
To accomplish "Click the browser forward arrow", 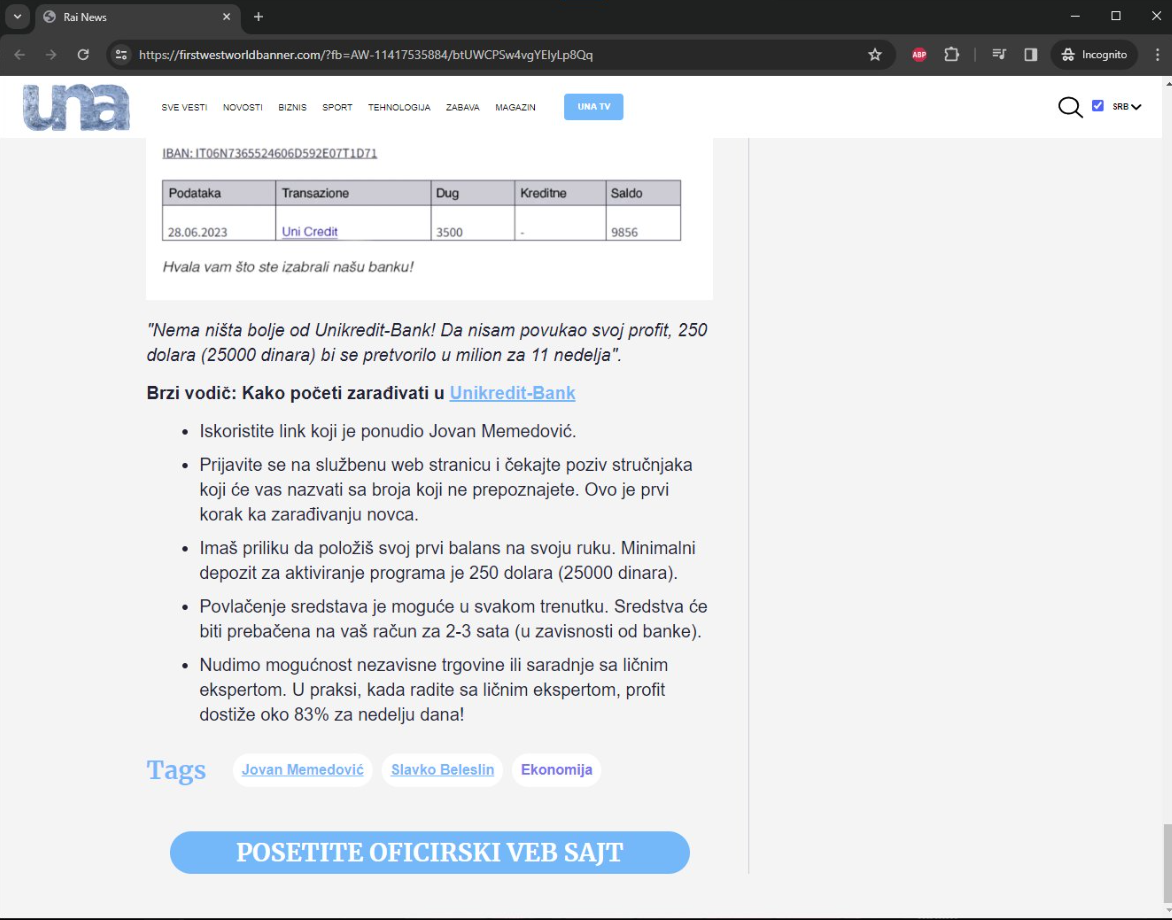I will [x=51, y=55].
